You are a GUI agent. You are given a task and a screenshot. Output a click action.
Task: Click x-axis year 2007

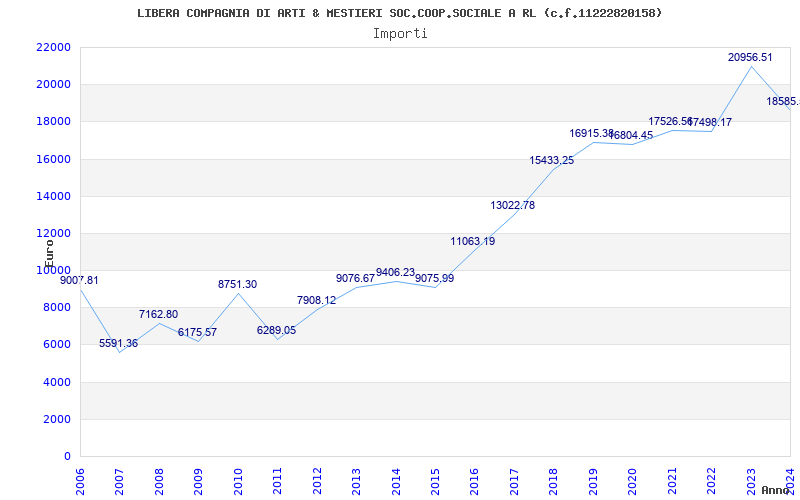click(119, 481)
